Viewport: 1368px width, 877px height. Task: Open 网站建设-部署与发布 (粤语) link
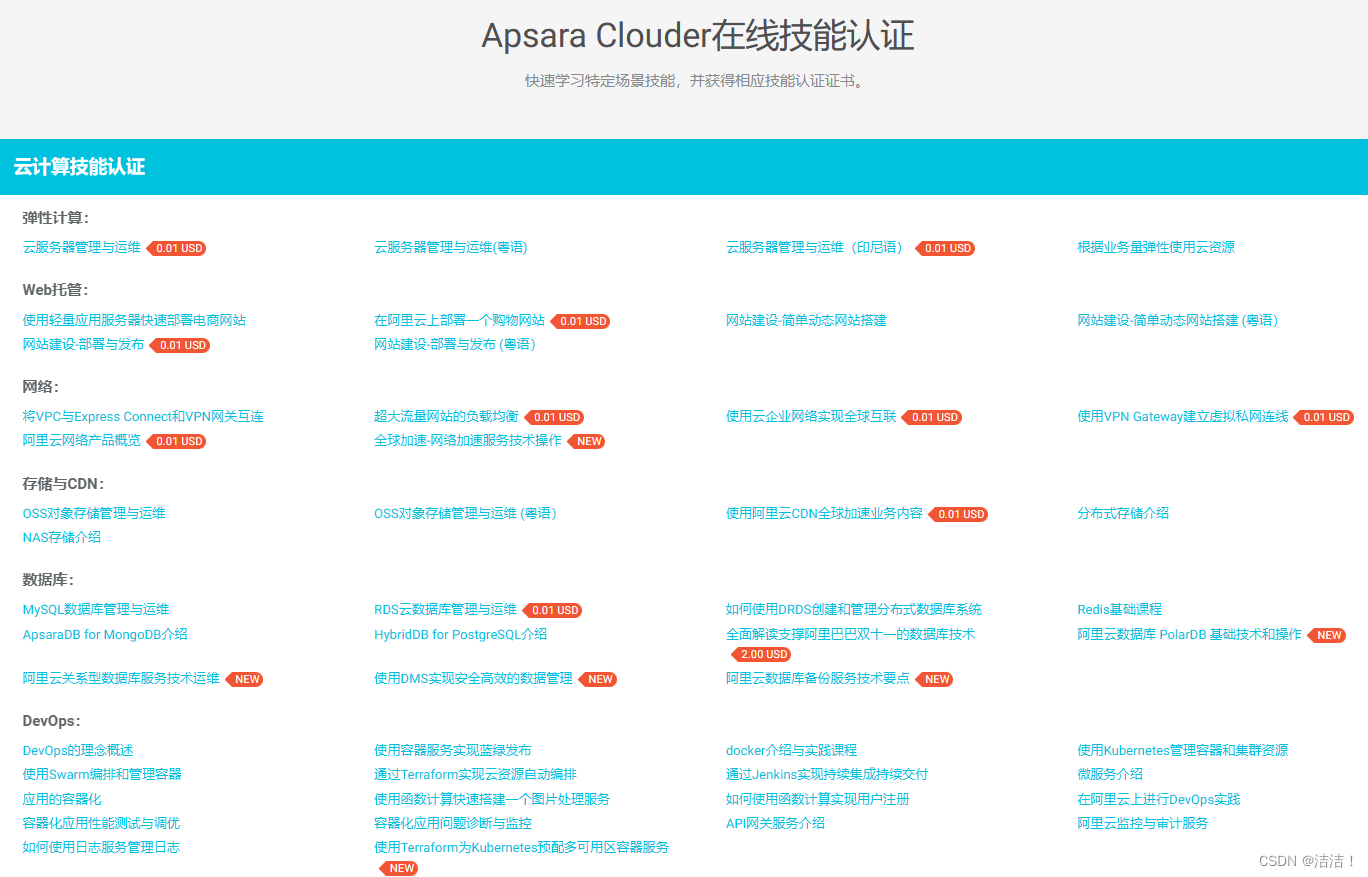point(455,344)
